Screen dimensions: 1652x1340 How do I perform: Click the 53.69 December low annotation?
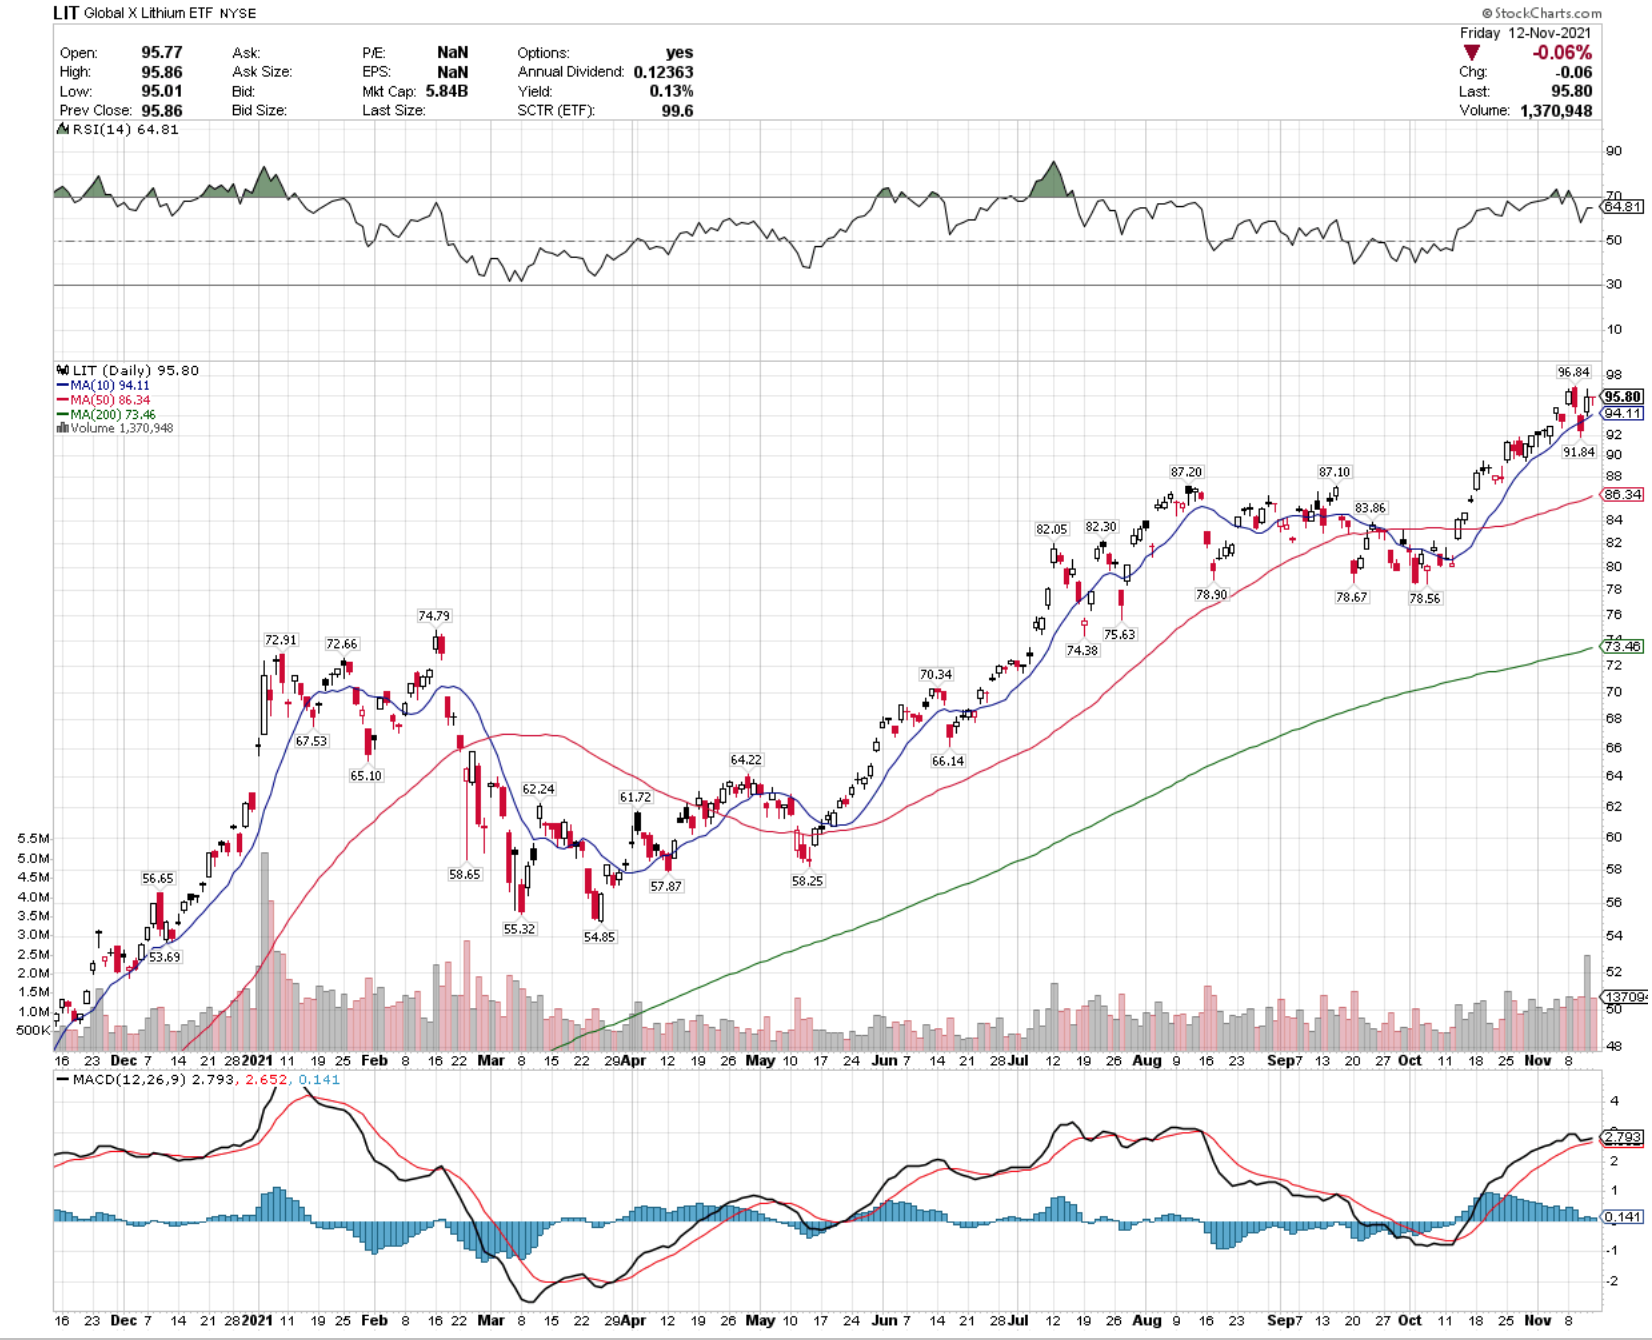click(165, 957)
